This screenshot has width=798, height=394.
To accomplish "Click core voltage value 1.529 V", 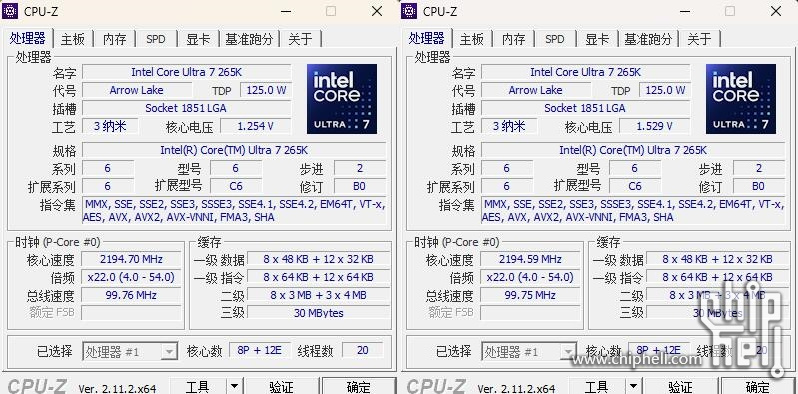I will point(654,126).
